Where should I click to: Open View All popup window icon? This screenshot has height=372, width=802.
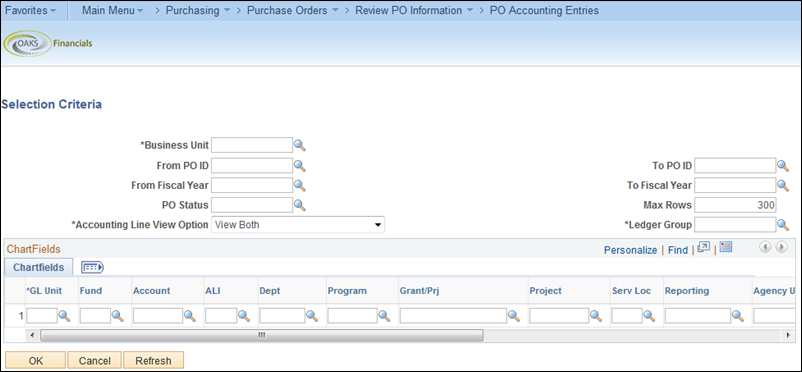704,248
